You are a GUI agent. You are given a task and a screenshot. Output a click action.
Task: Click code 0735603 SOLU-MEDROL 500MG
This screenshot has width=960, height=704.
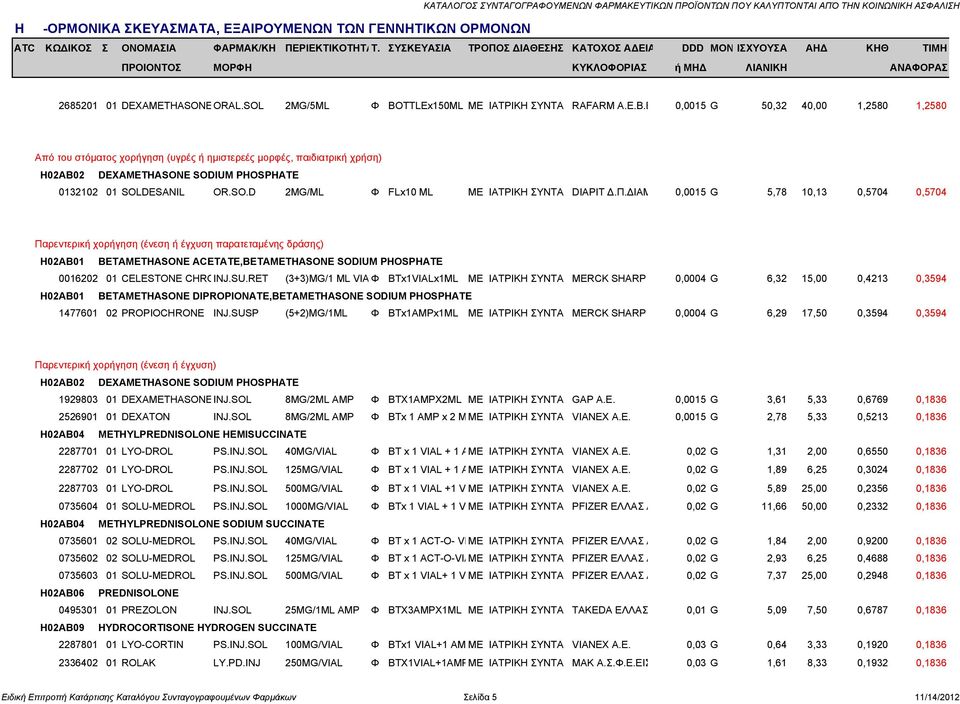coord(78,575)
